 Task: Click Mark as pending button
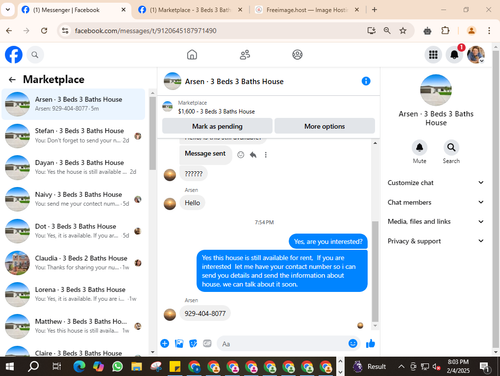click(217, 126)
